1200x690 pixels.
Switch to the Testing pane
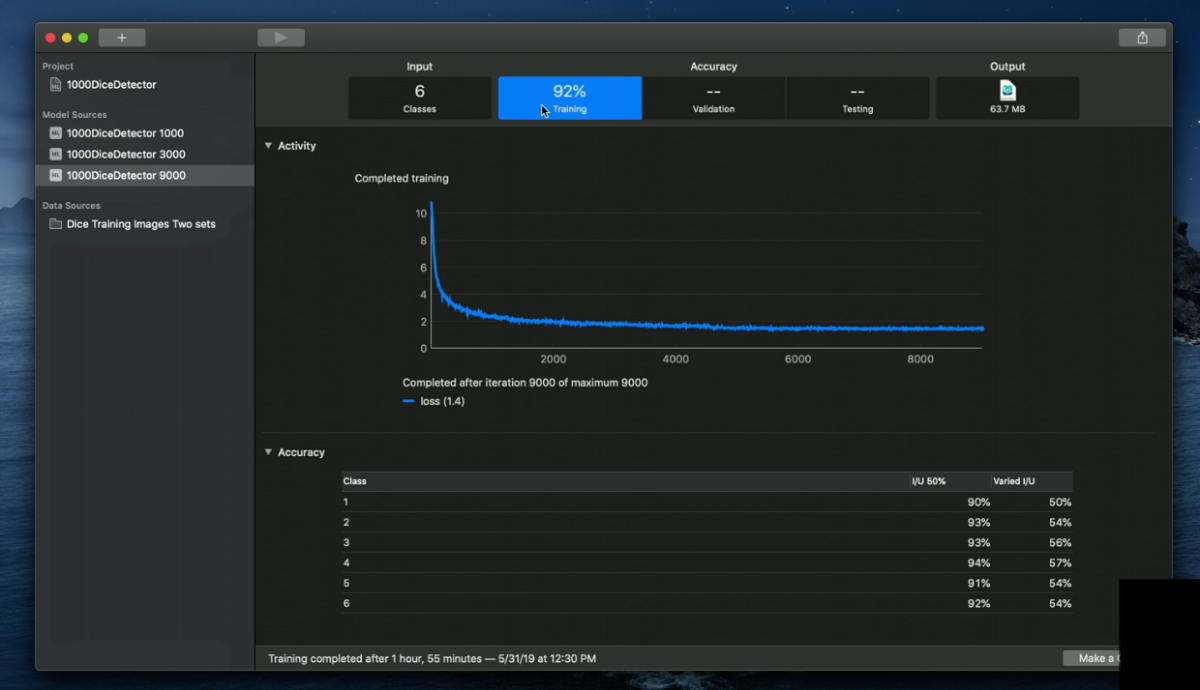click(x=857, y=98)
